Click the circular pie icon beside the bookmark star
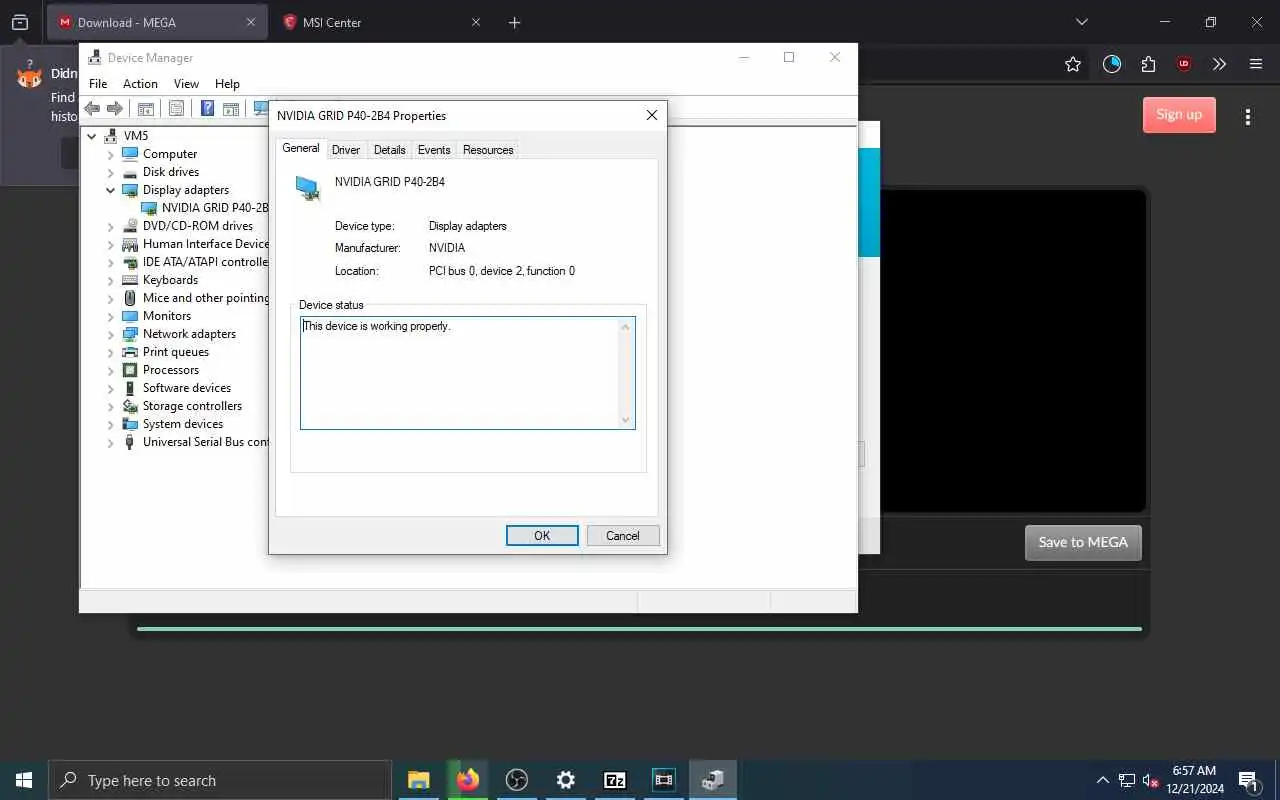The width and height of the screenshot is (1280, 800). click(x=1112, y=64)
